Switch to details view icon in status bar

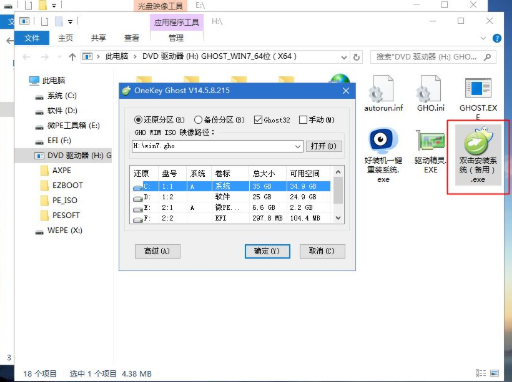tap(481, 373)
